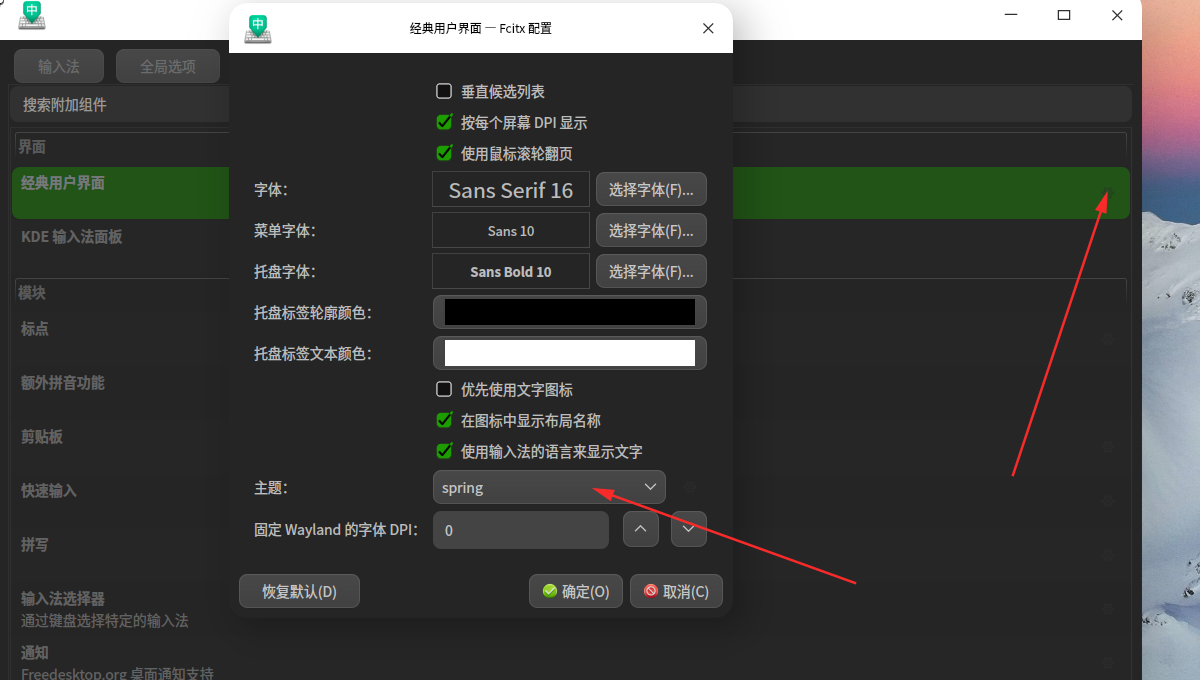This screenshot has width=1200, height=680.
Task: Open configure gear for 标点 module
Action: 1107,339
